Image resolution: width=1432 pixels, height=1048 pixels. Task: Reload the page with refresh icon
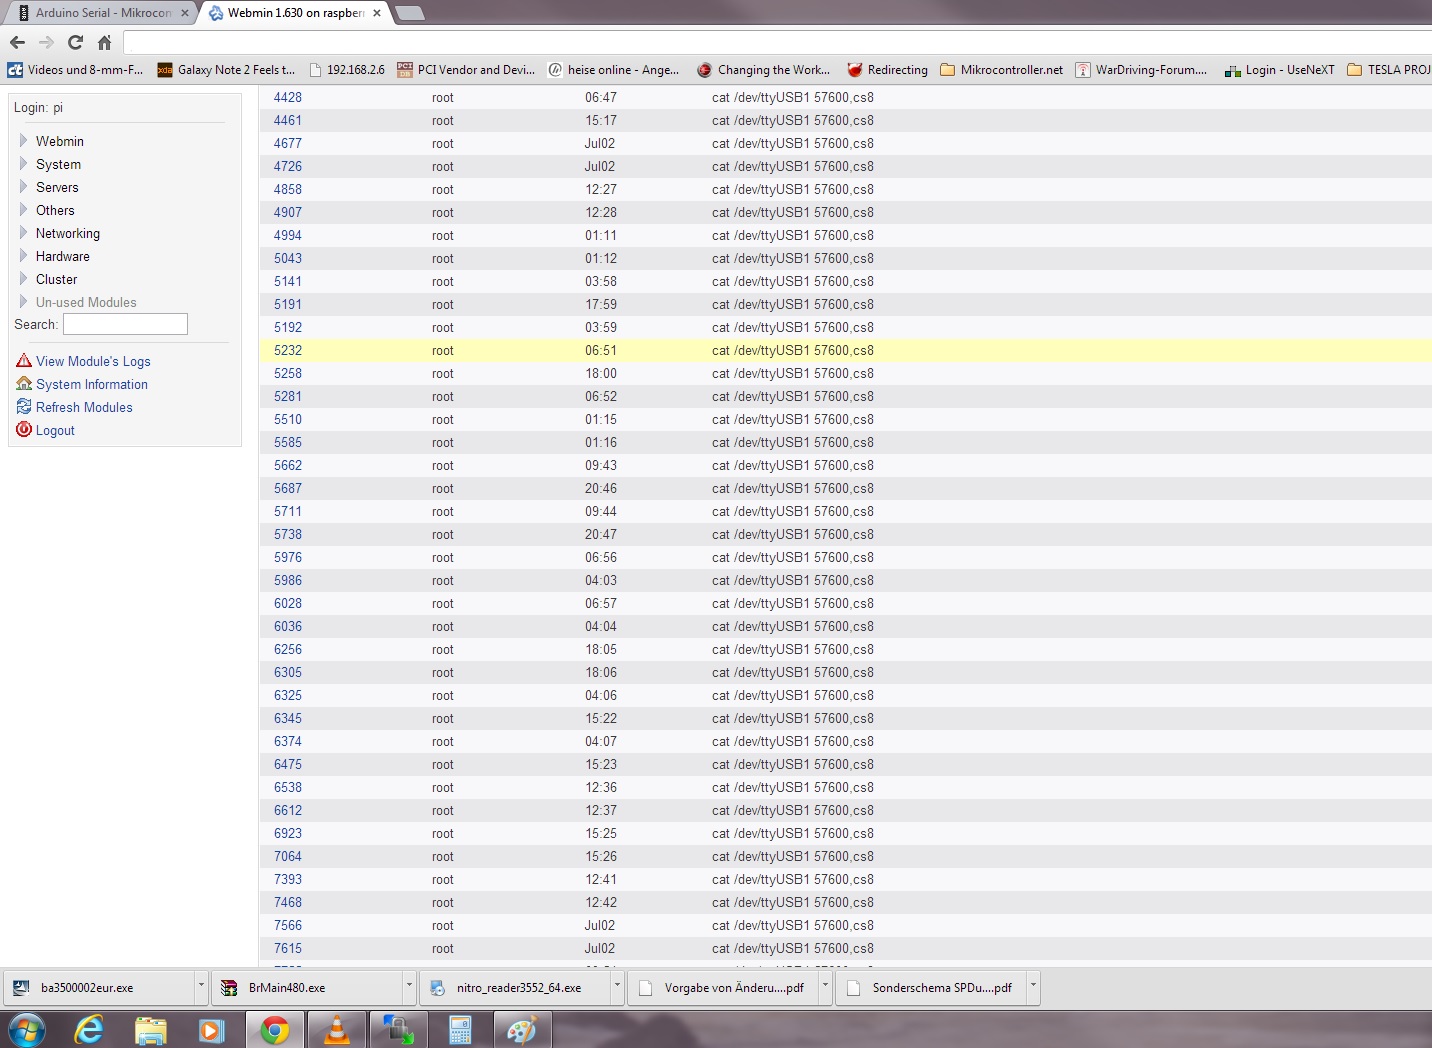(75, 42)
